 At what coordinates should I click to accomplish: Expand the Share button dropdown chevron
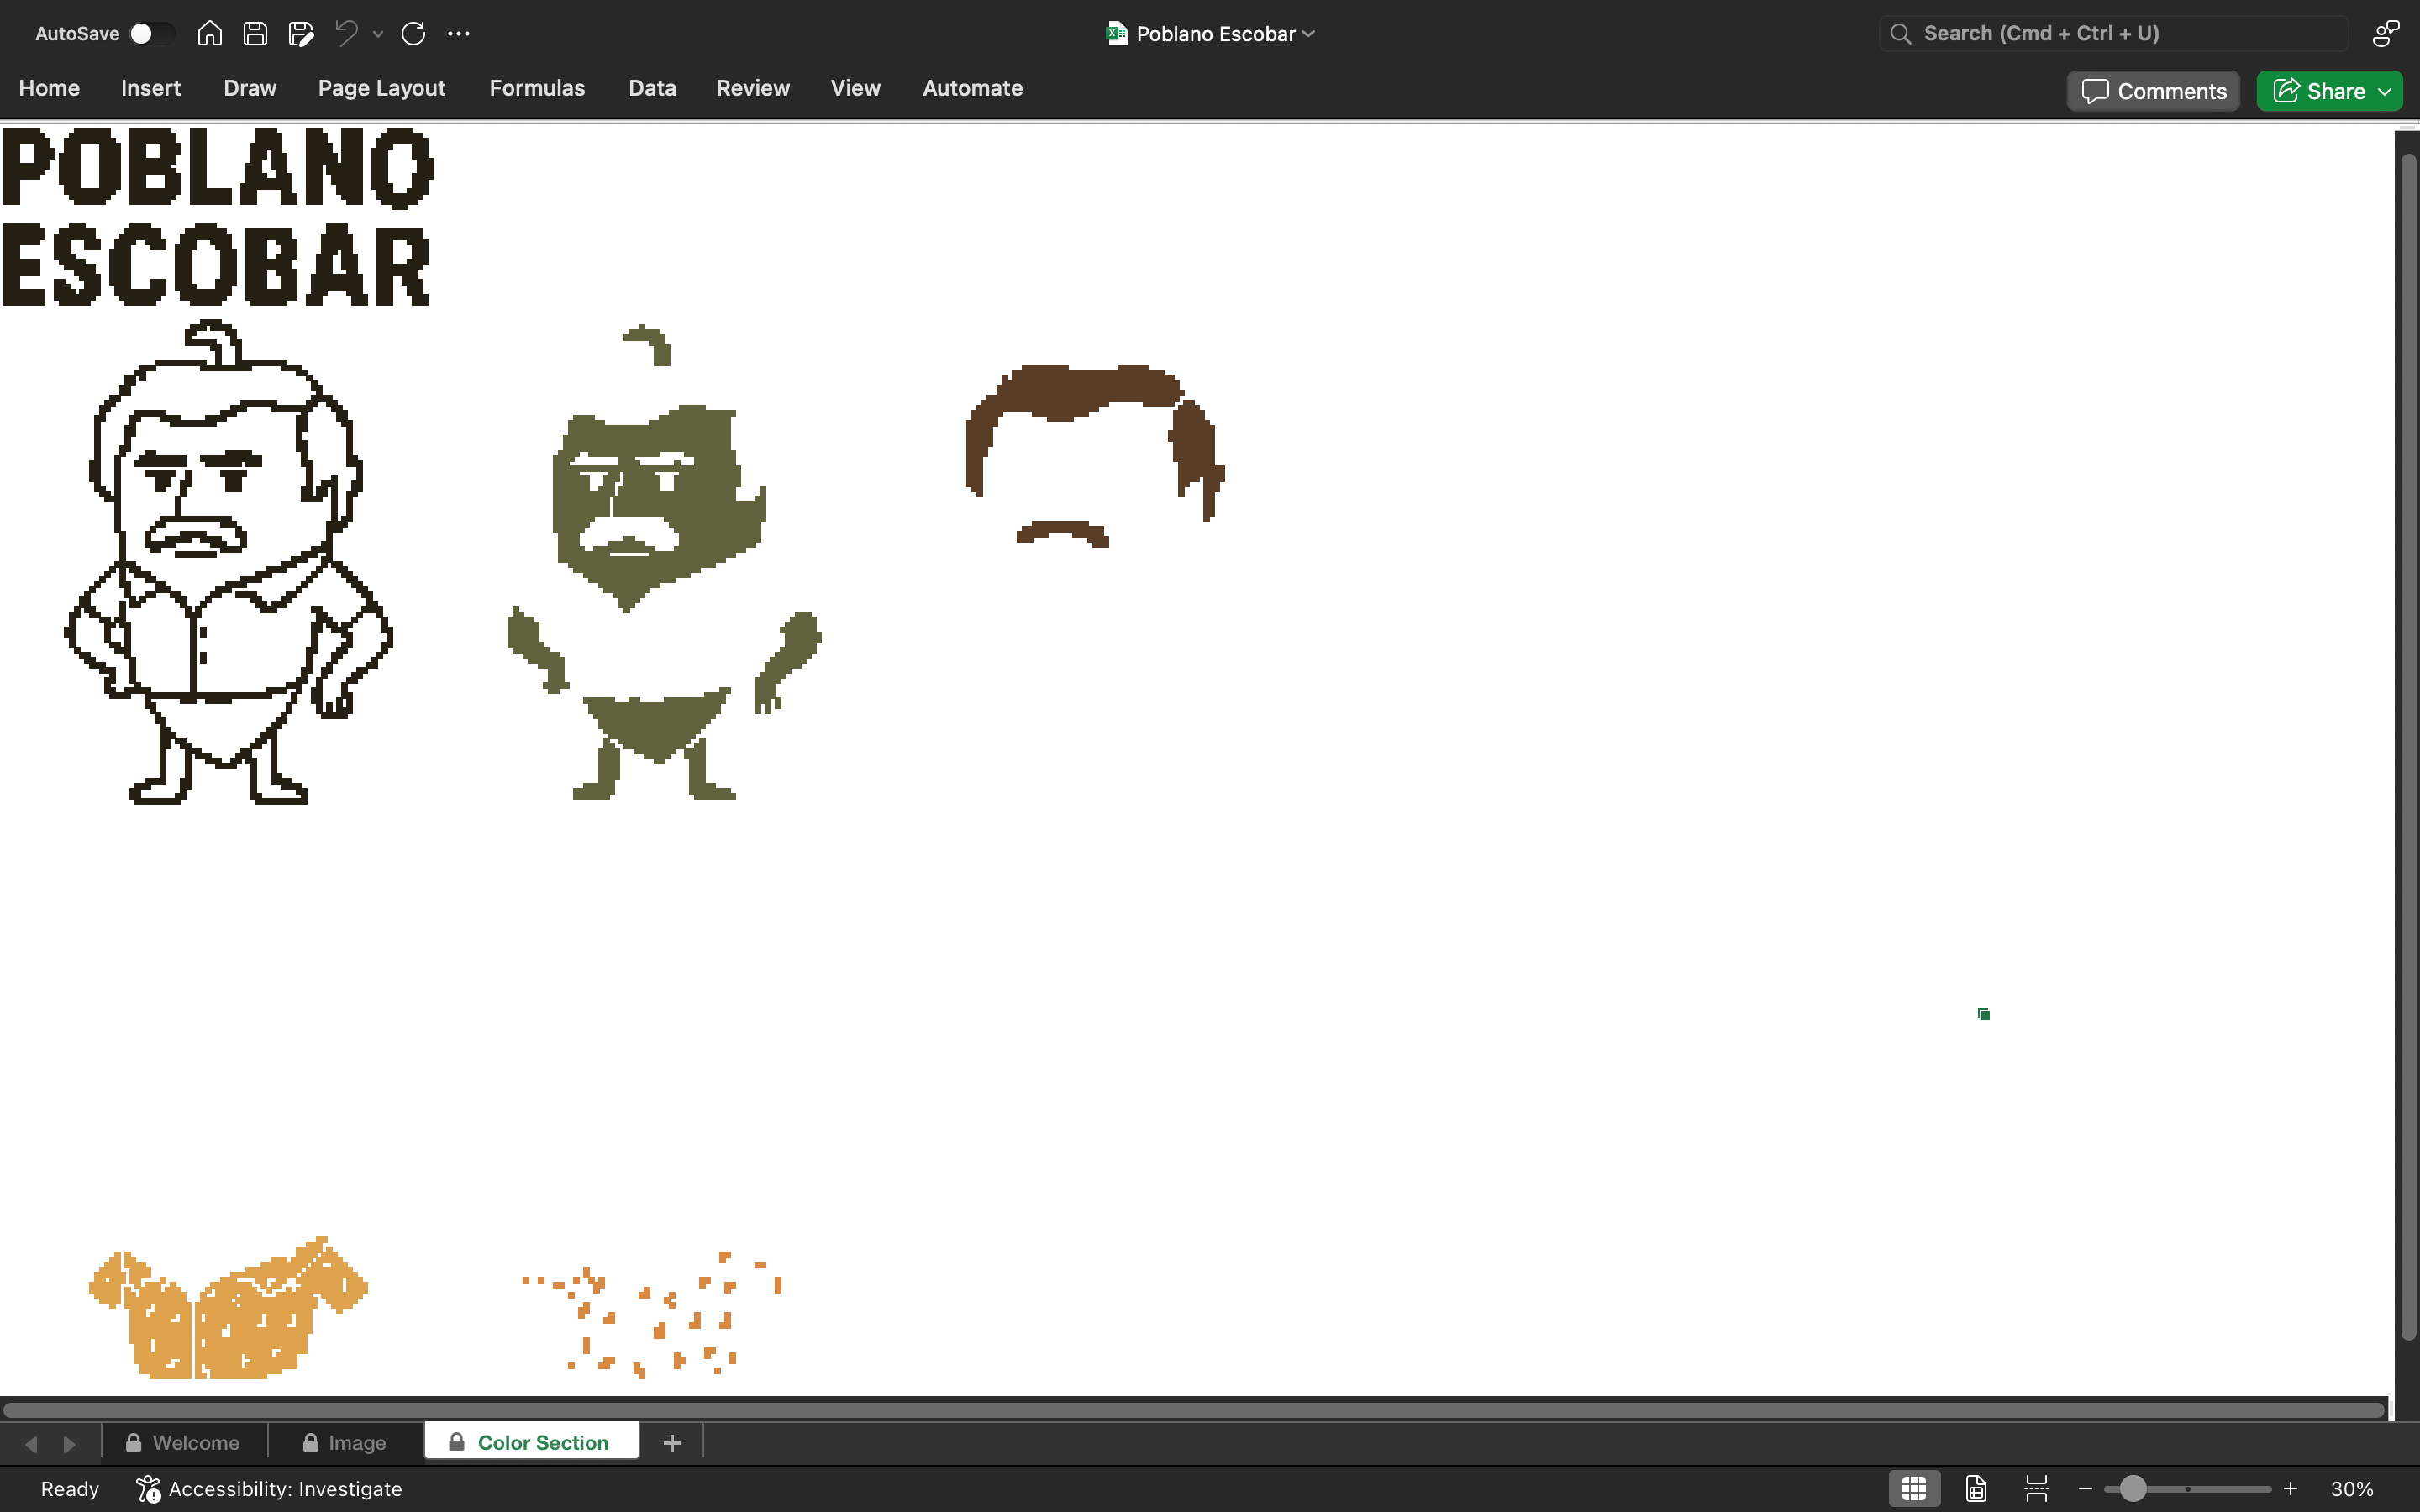click(2385, 91)
